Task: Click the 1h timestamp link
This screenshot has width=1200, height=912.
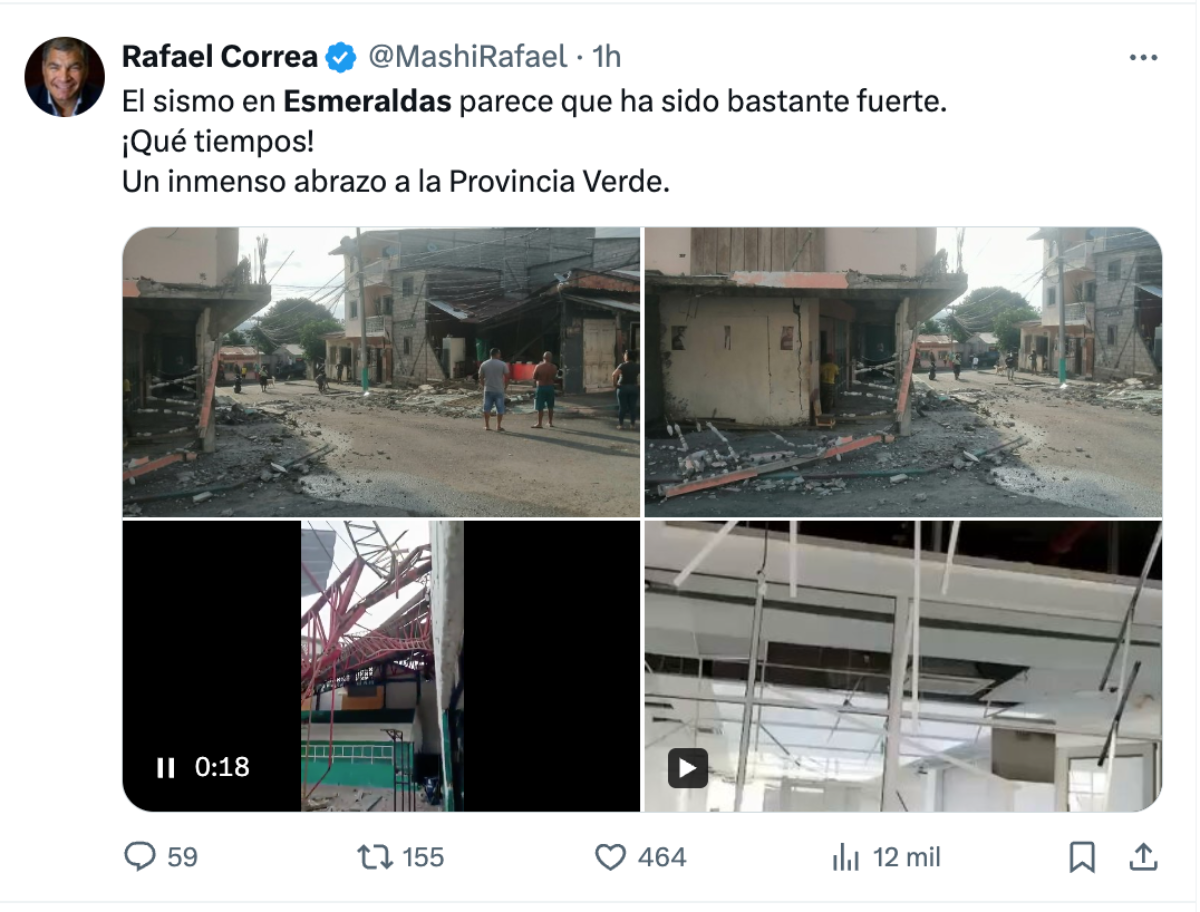Action: [x=606, y=58]
